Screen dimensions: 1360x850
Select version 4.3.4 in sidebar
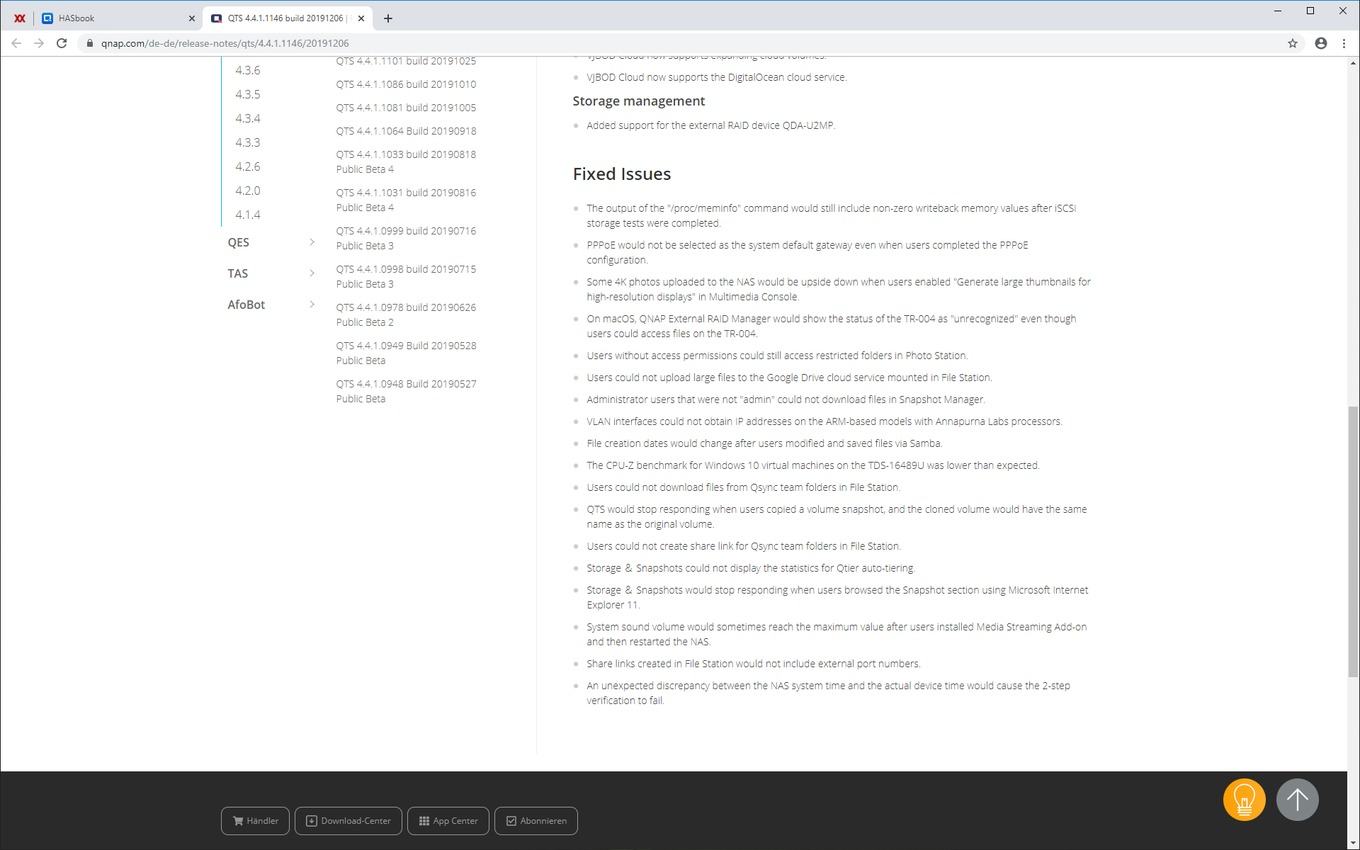click(x=247, y=118)
